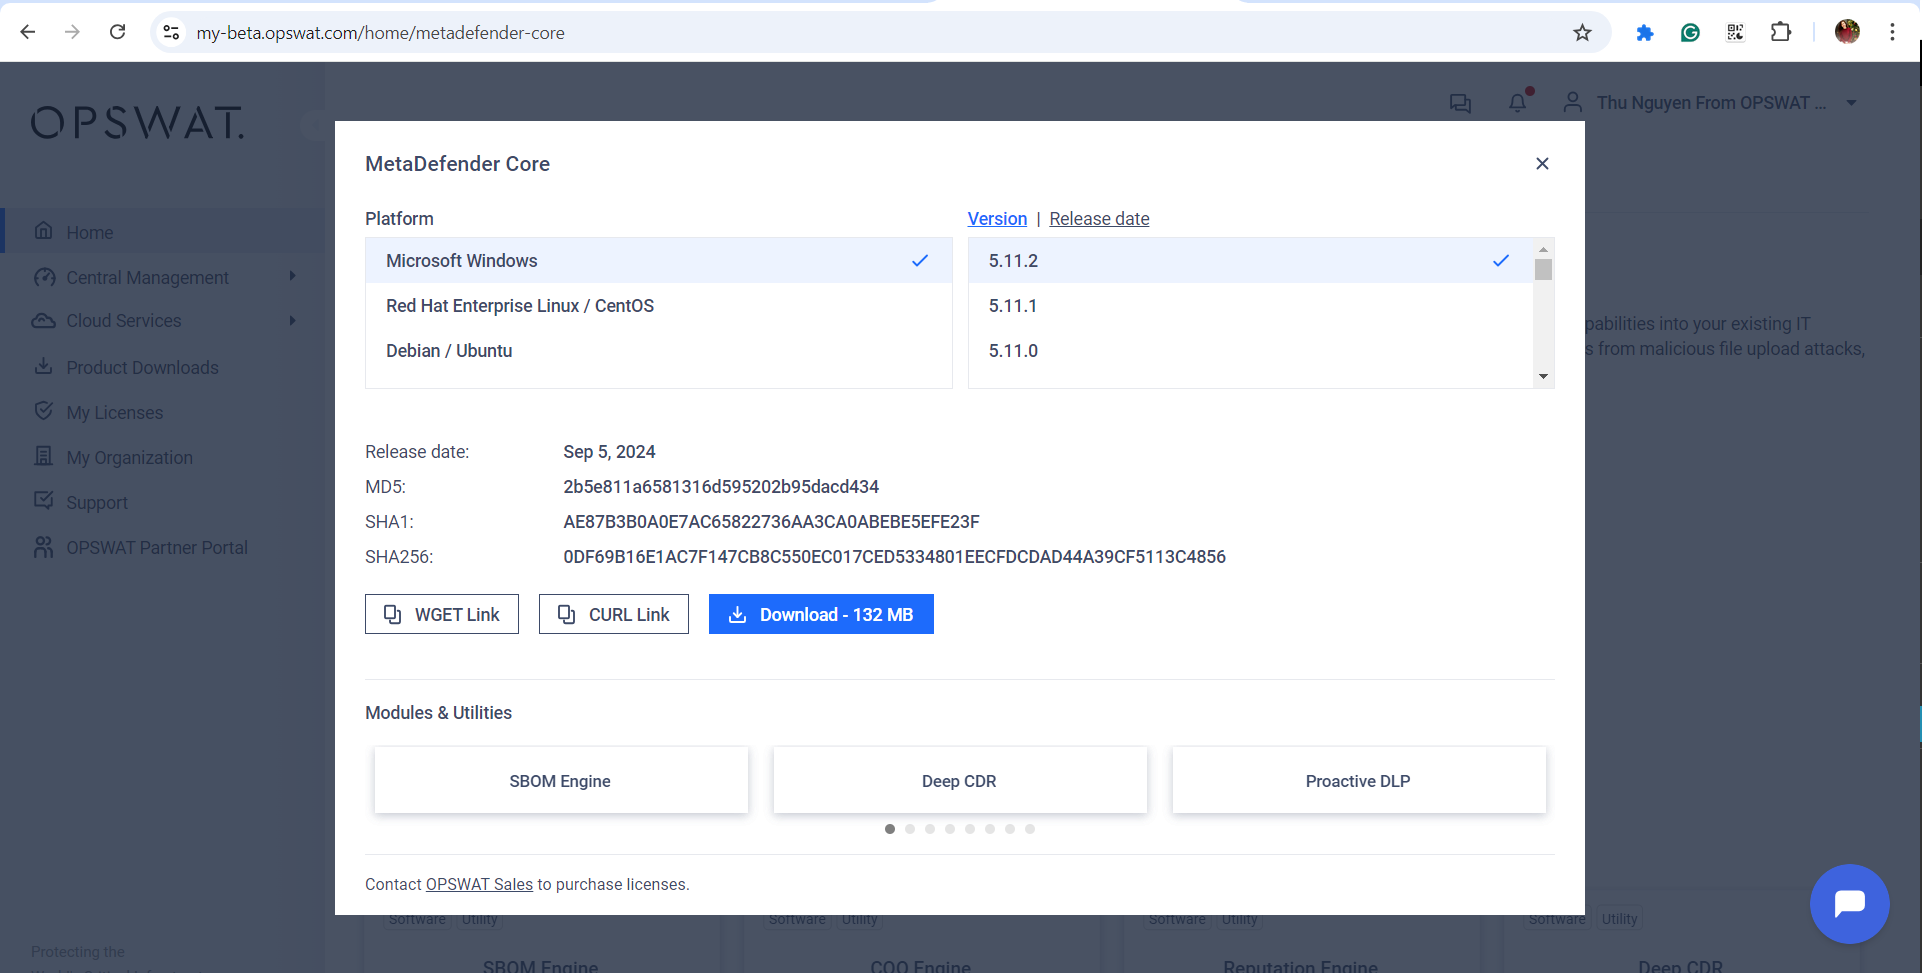
Task: Click browser forward arrow
Action: coord(72,32)
